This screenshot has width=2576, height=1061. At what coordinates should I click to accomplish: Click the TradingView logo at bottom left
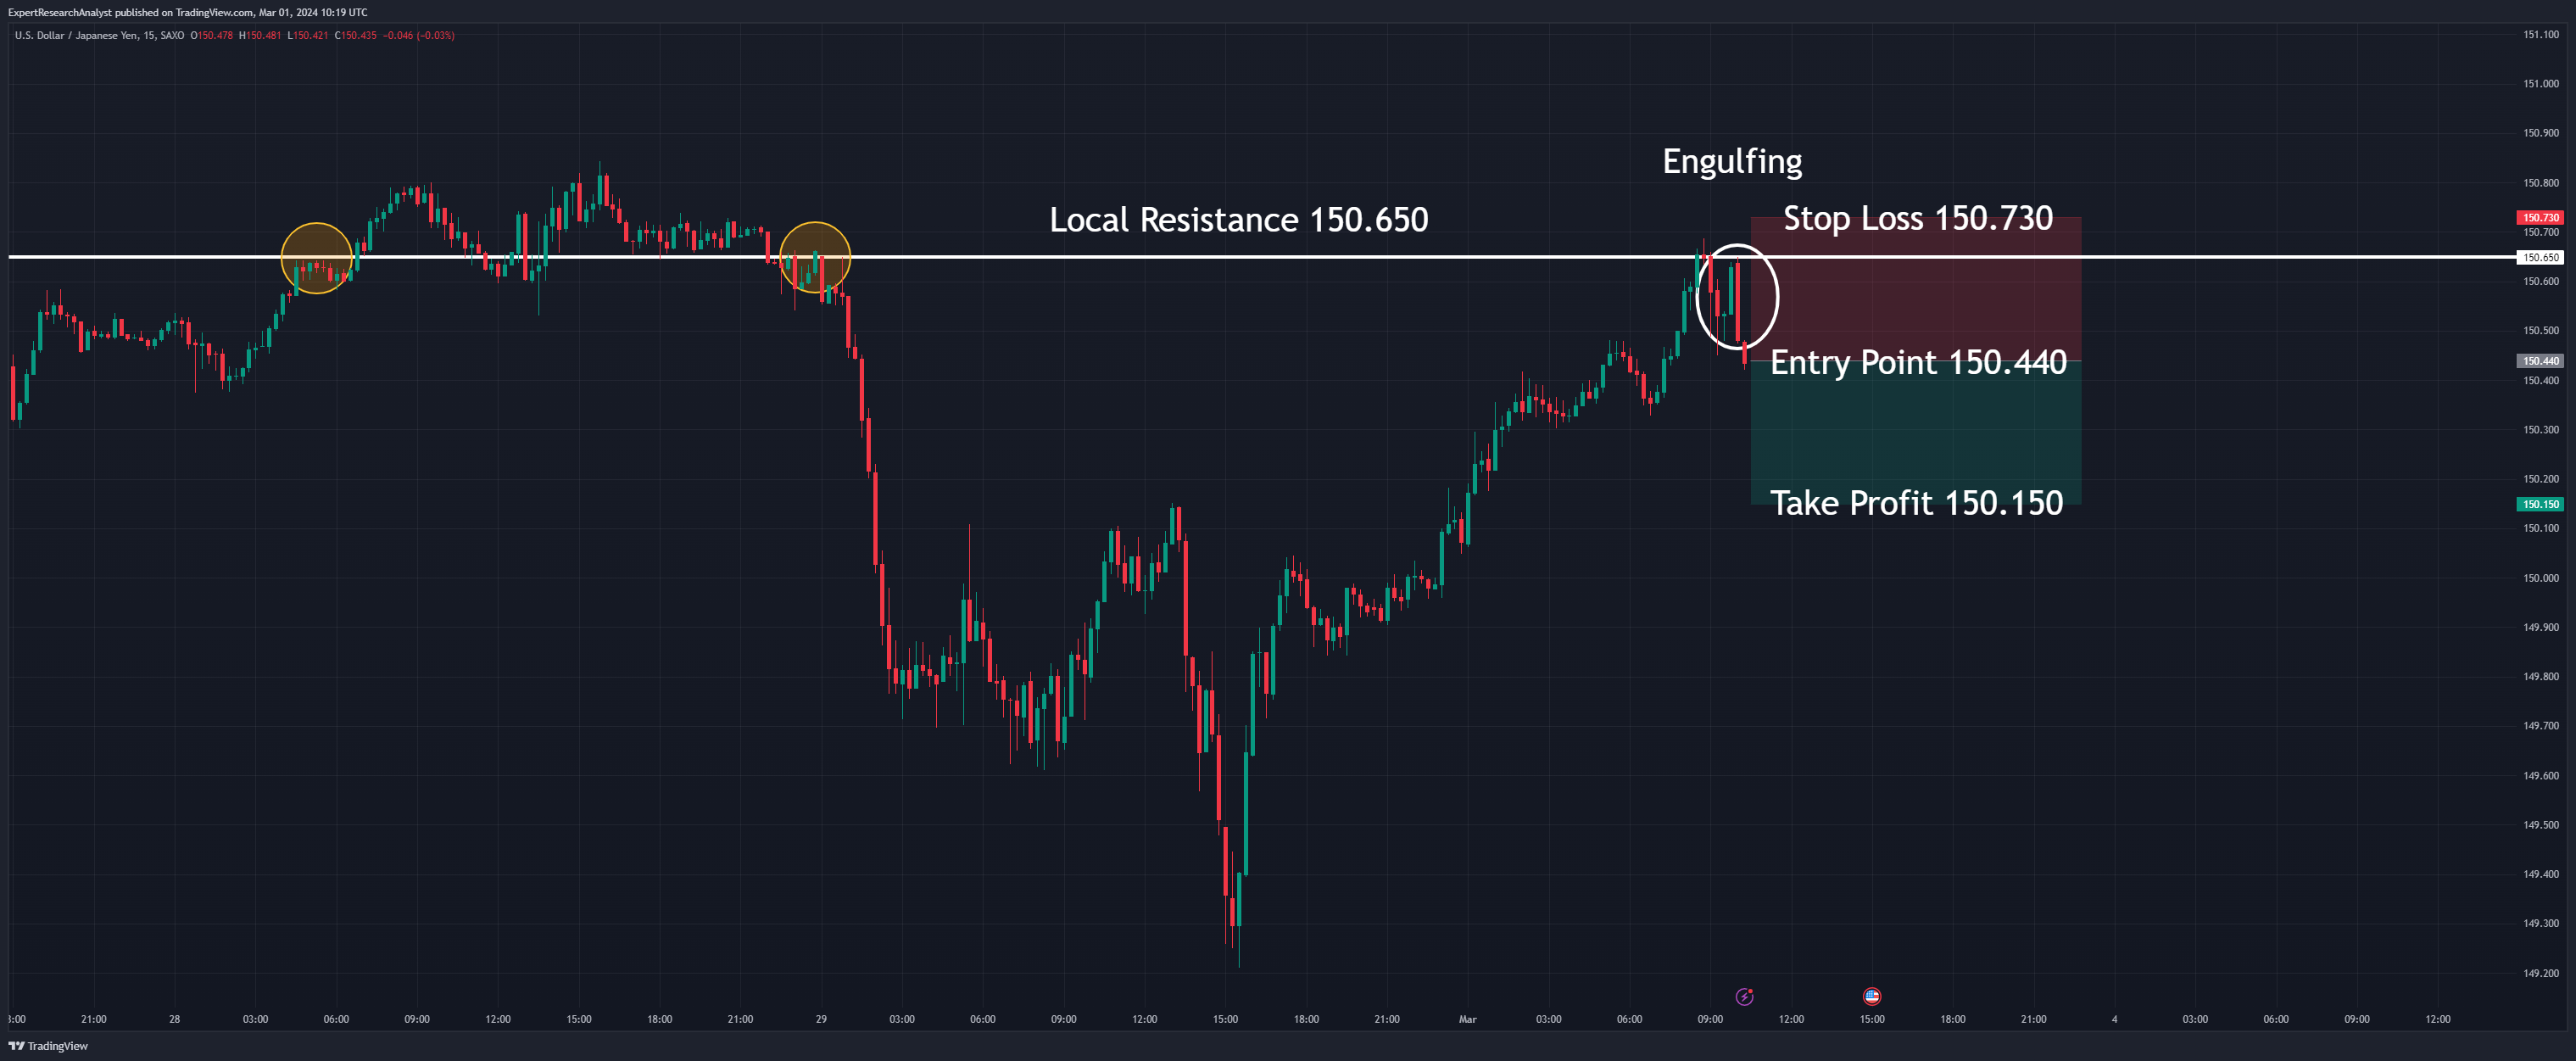click(x=48, y=1046)
